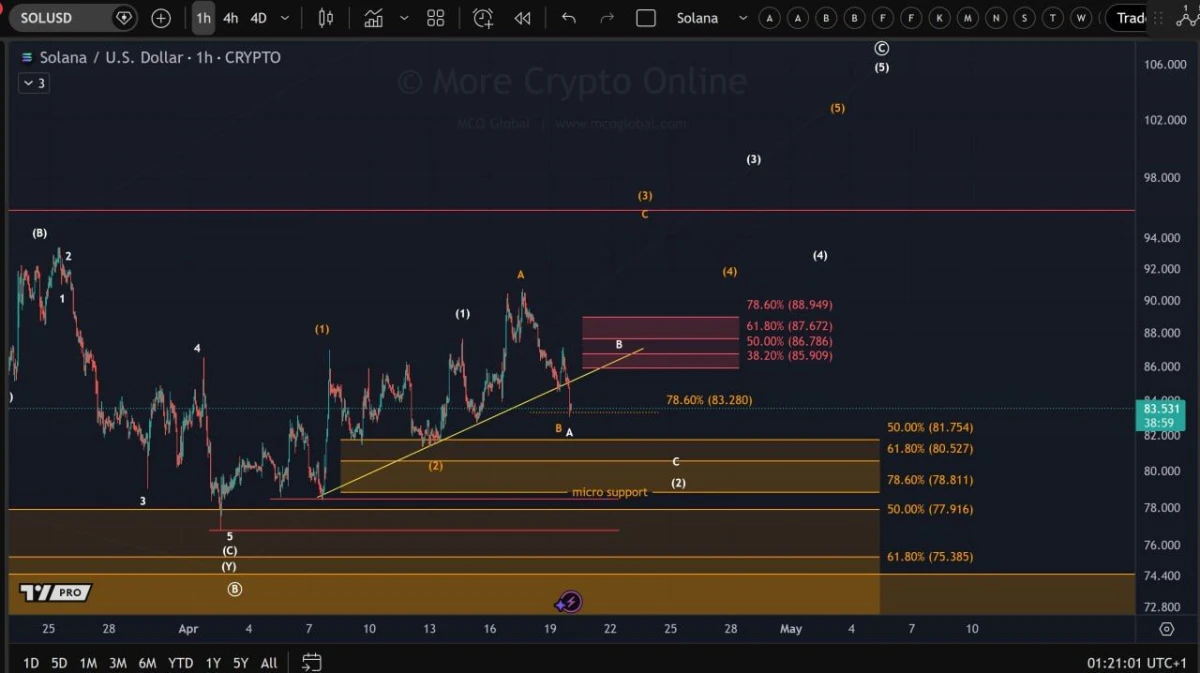Screen dimensions: 1200x673
Task: Click the Apr label on the time axis
Action: click(x=188, y=629)
